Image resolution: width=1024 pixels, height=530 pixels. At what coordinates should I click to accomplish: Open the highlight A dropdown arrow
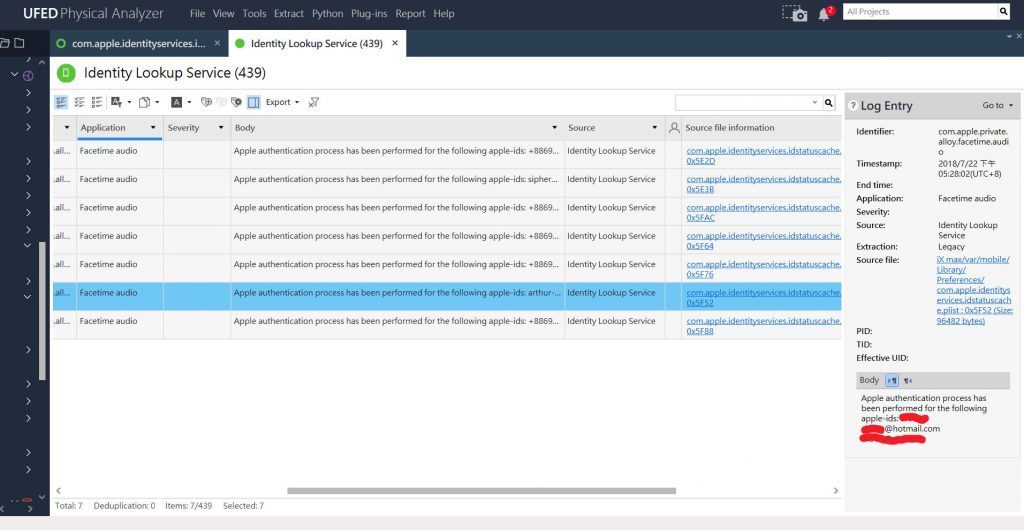[x=189, y=102]
